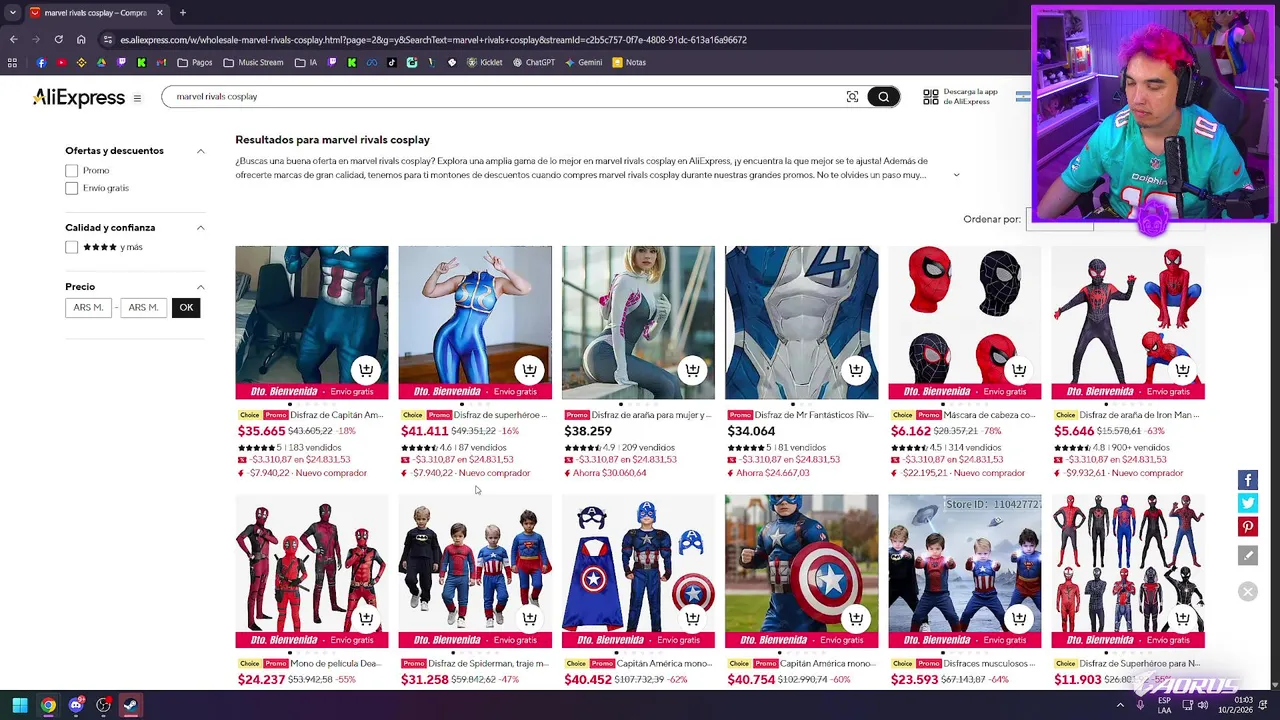This screenshot has width=1280, height=720.
Task: Add the $31.258 Spiderman kids costume to cart
Action: 529,619
